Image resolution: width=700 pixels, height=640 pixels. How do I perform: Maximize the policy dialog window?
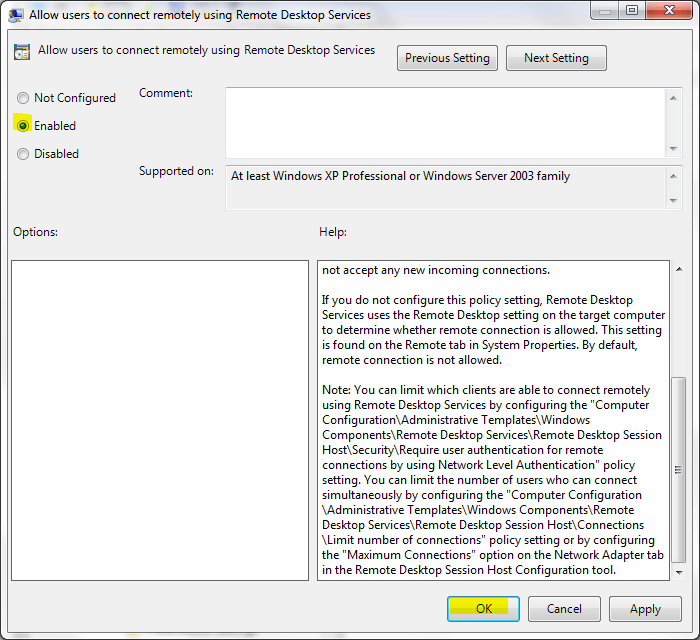pos(632,11)
